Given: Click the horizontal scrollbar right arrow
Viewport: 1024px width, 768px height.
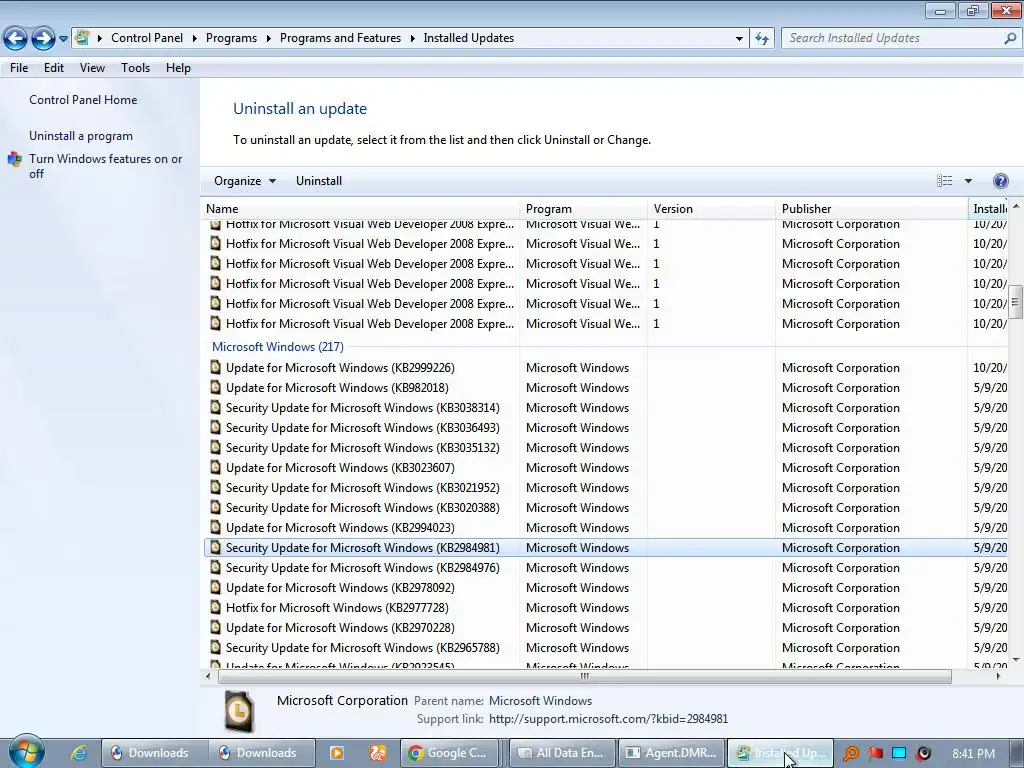Looking at the screenshot, I should point(999,677).
